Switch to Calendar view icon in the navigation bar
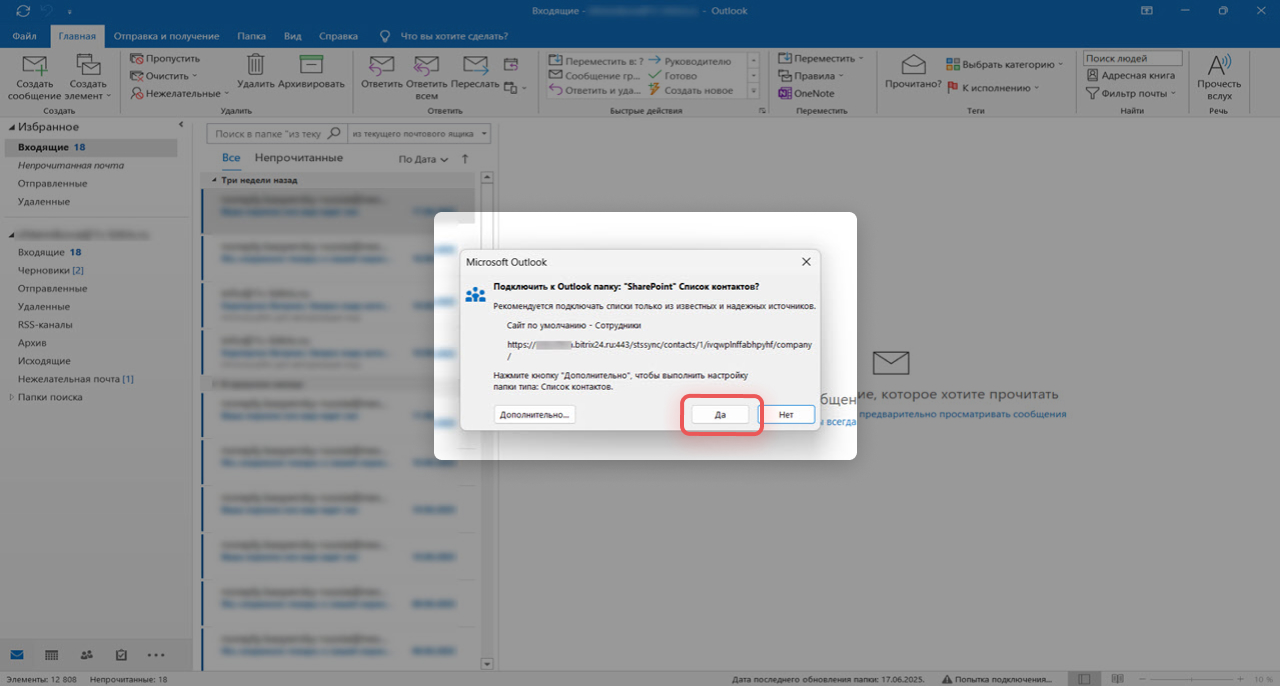 tap(52, 655)
